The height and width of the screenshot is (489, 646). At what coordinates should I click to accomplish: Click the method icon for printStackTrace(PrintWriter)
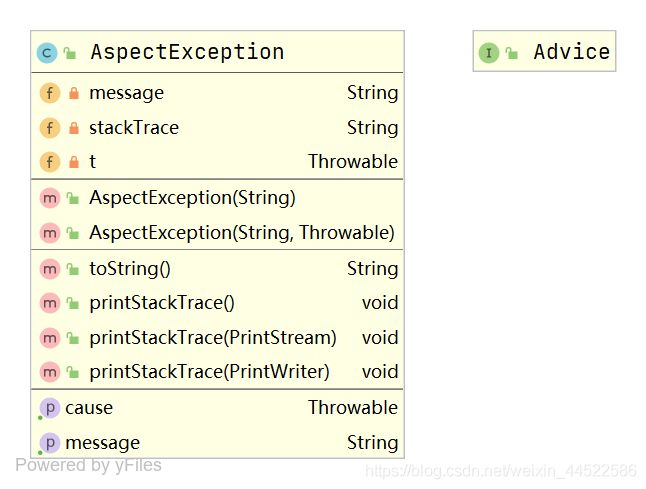[x=50, y=372]
